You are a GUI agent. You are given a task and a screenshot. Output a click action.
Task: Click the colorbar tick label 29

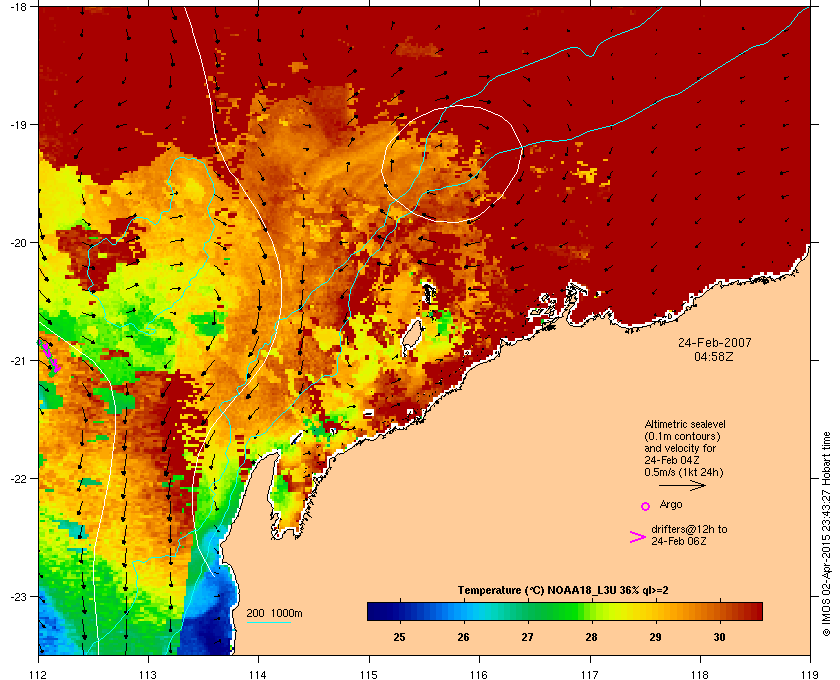coord(655,637)
